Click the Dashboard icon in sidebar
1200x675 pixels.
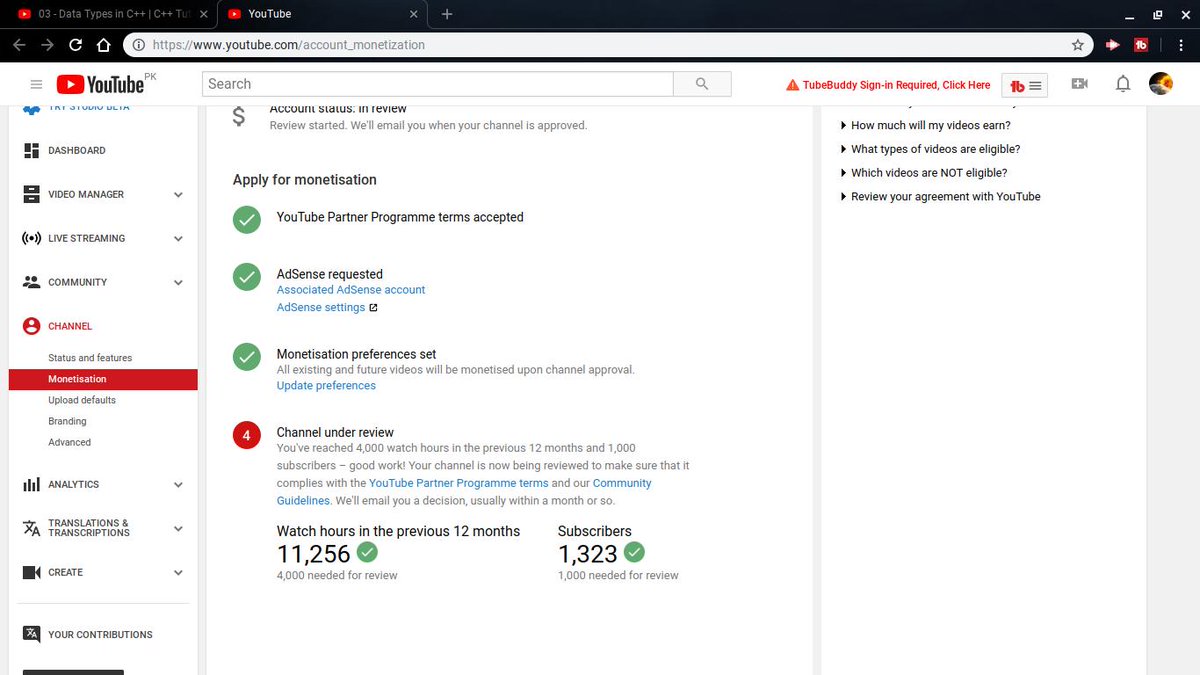point(31,150)
